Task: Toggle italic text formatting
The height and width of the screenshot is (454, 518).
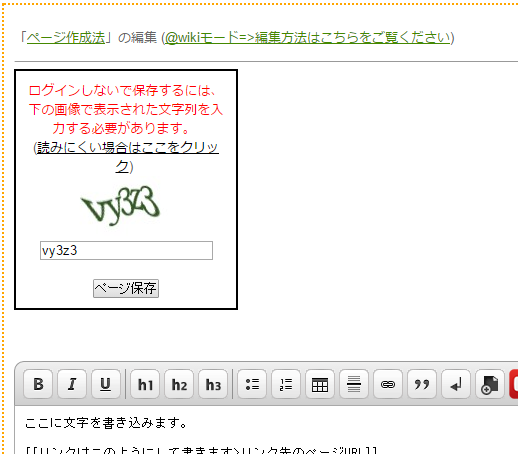Action: point(72,384)
